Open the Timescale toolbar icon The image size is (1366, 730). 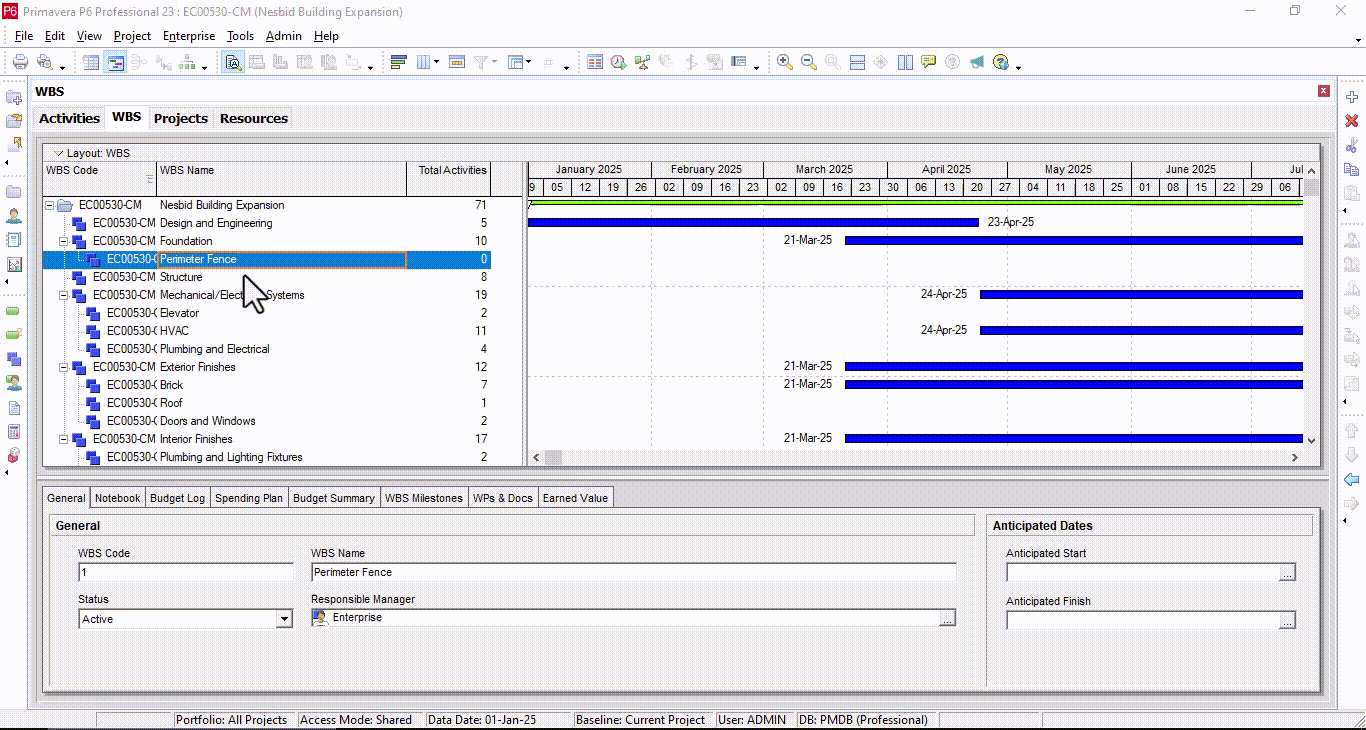coord(457,62)
